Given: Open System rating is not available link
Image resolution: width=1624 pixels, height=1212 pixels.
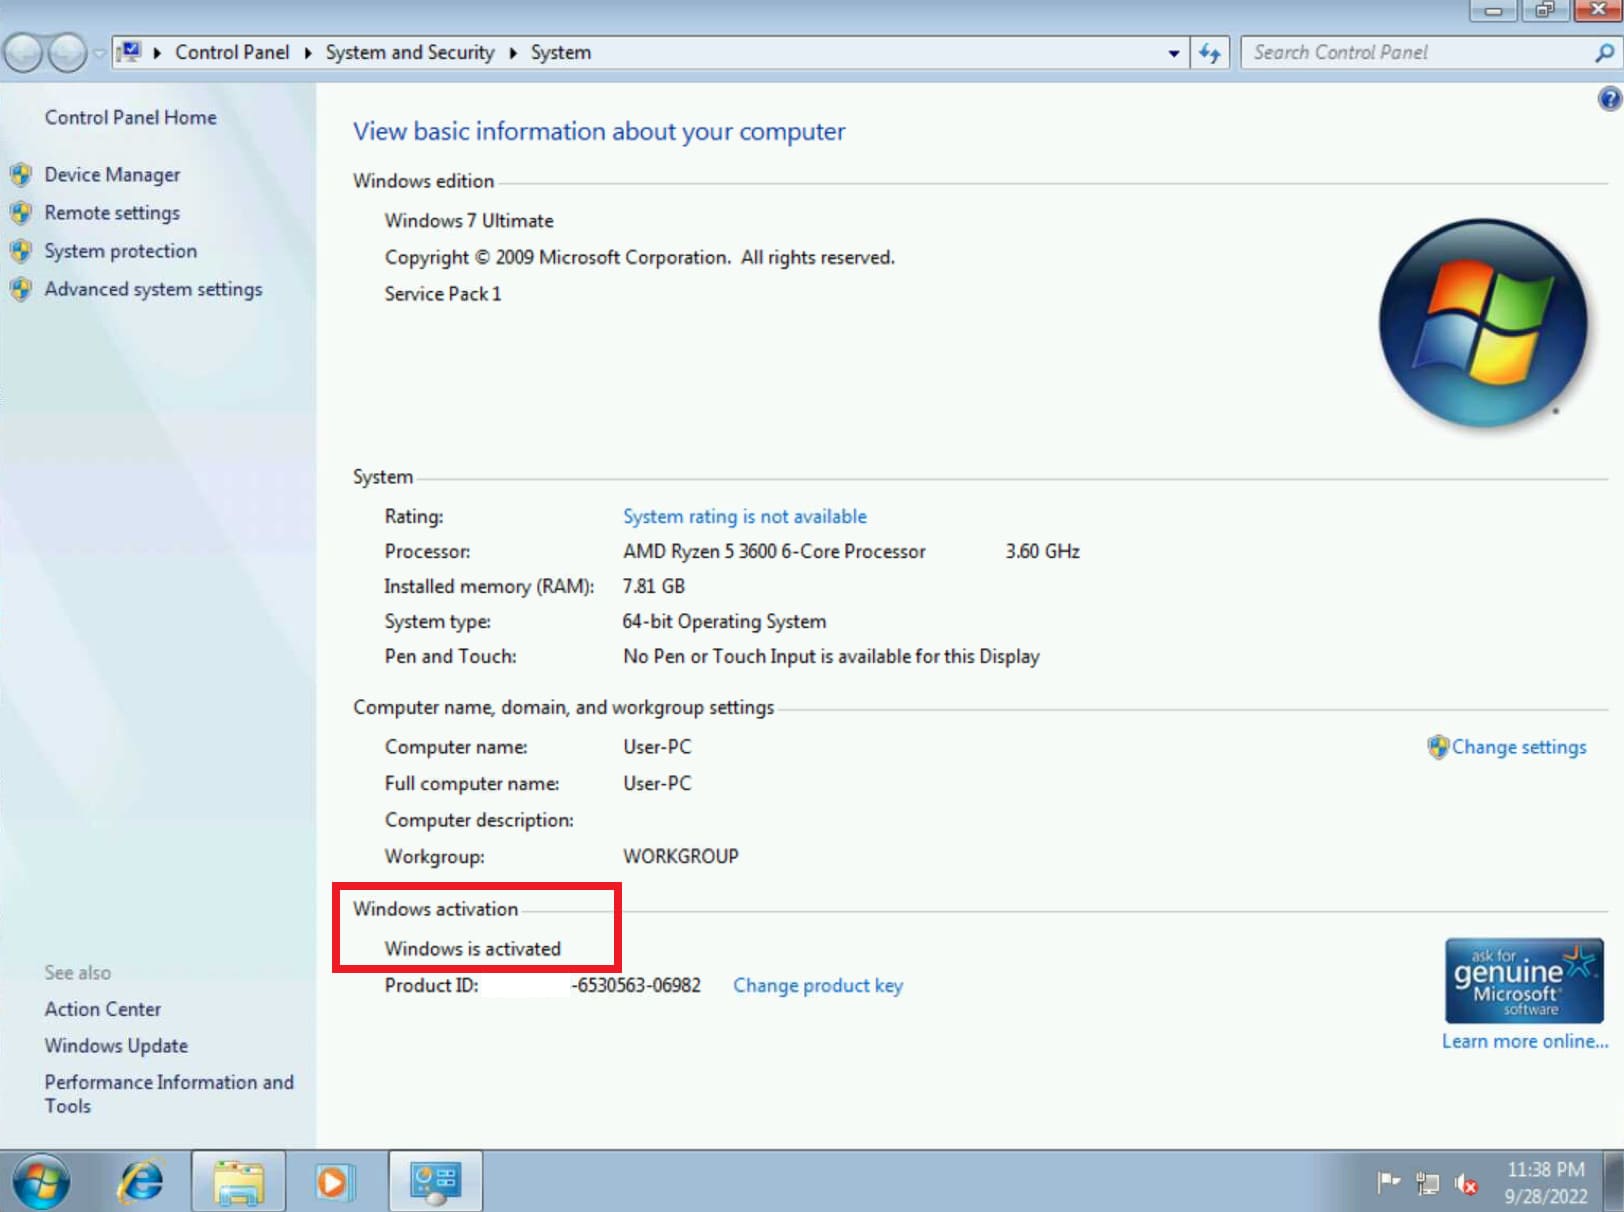Looking at the screenshot, I should [744, 516].
